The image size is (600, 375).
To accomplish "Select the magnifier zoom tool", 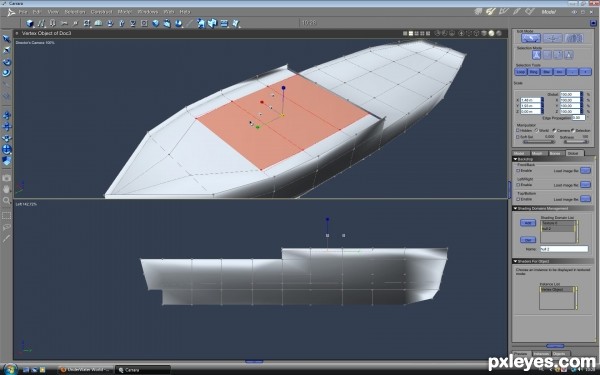I will coord(6,200).
